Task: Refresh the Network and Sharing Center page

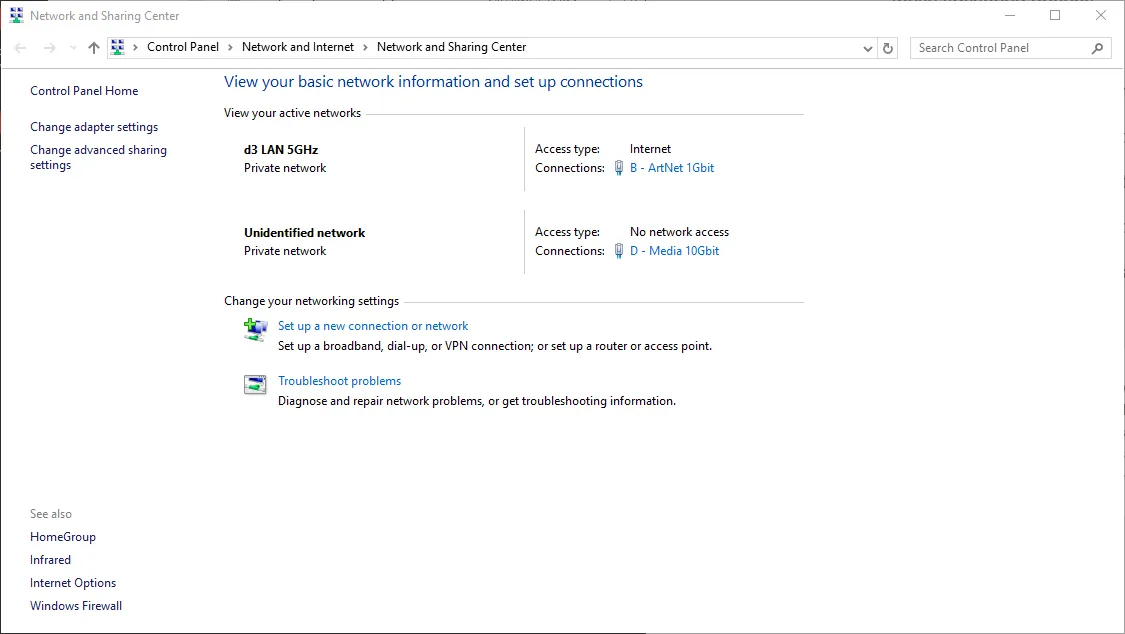Action: click(888, 48)
